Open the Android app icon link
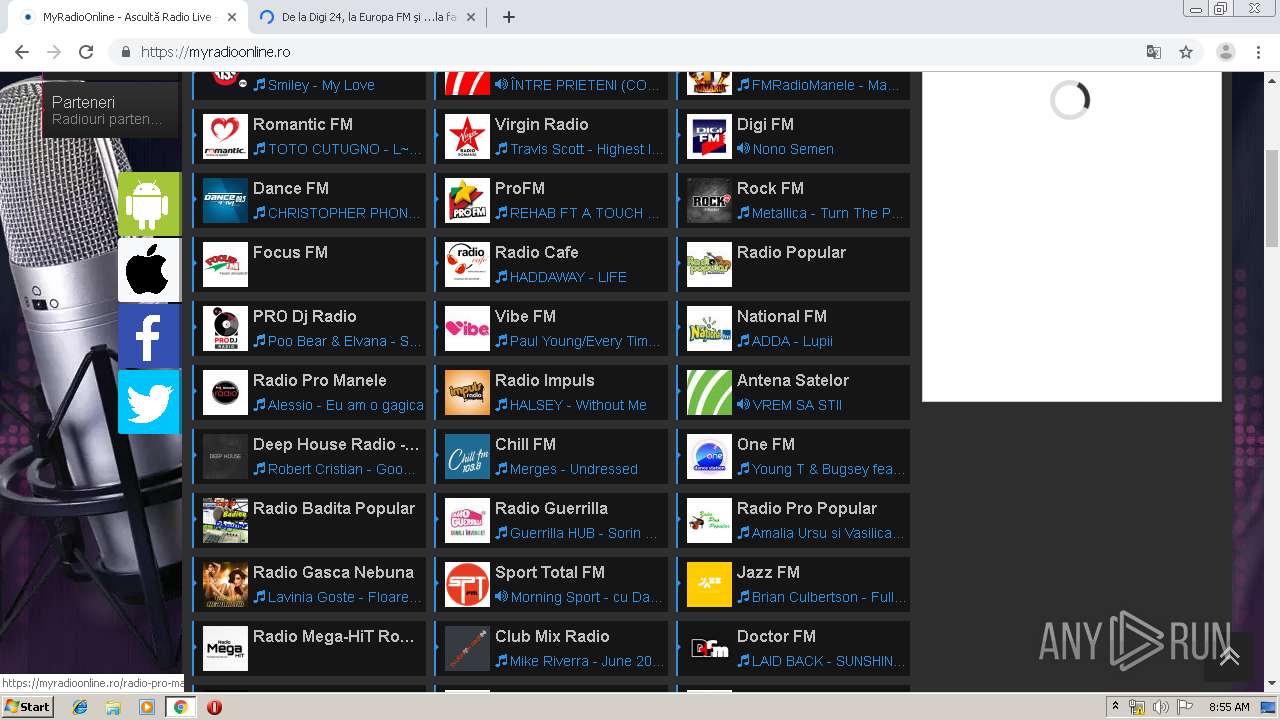Image resolution: width=1280 pixels, height=720 pixels. tap(149, 204)
